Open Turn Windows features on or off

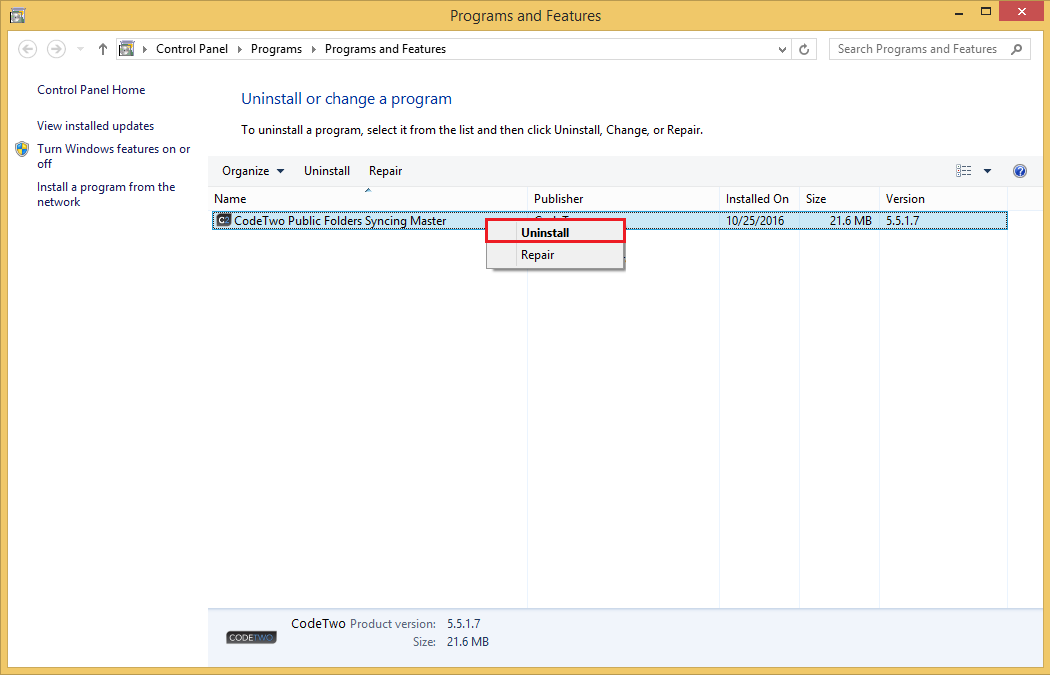(x=114, y=156)
